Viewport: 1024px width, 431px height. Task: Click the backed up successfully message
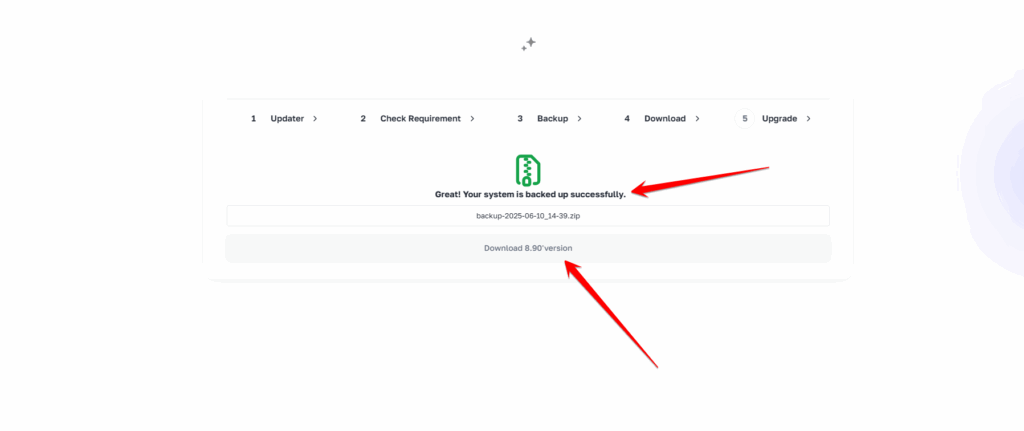click(x=530, y=194)
